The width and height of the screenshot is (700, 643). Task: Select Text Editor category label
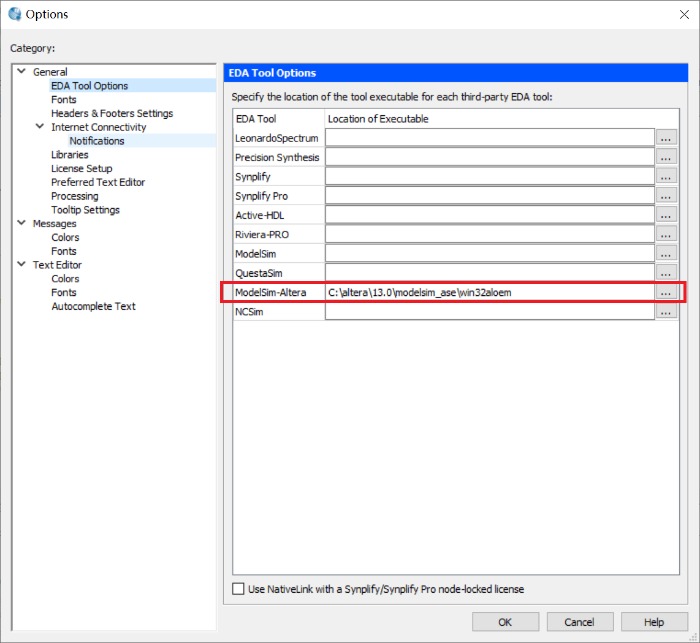(57, 265)
